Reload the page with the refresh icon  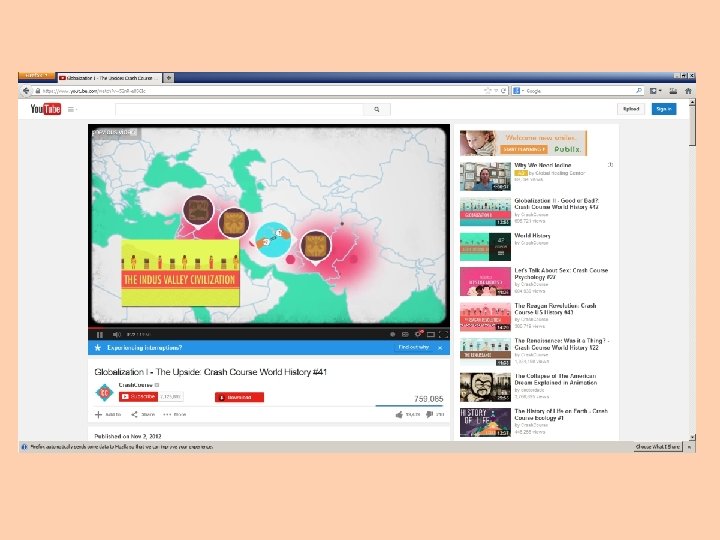[x=503, y=91]
